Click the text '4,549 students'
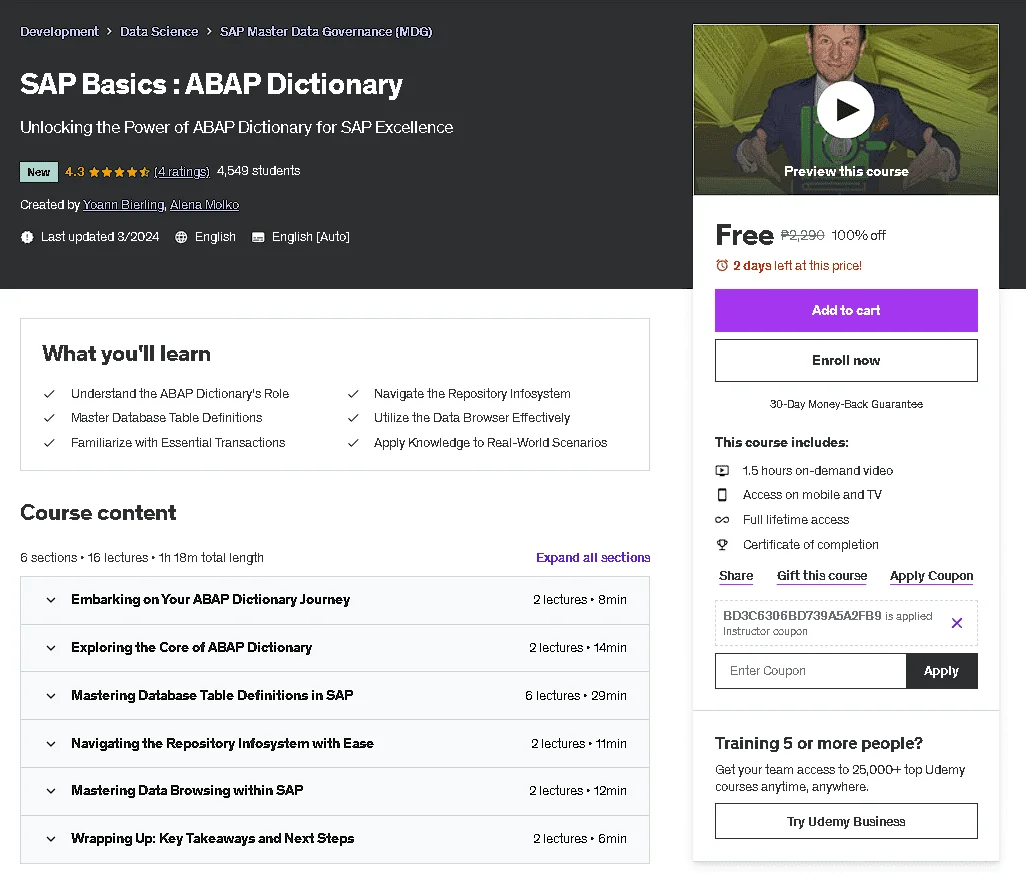The width and height of the screenshot is (1026, 873). tap(258, 171)
